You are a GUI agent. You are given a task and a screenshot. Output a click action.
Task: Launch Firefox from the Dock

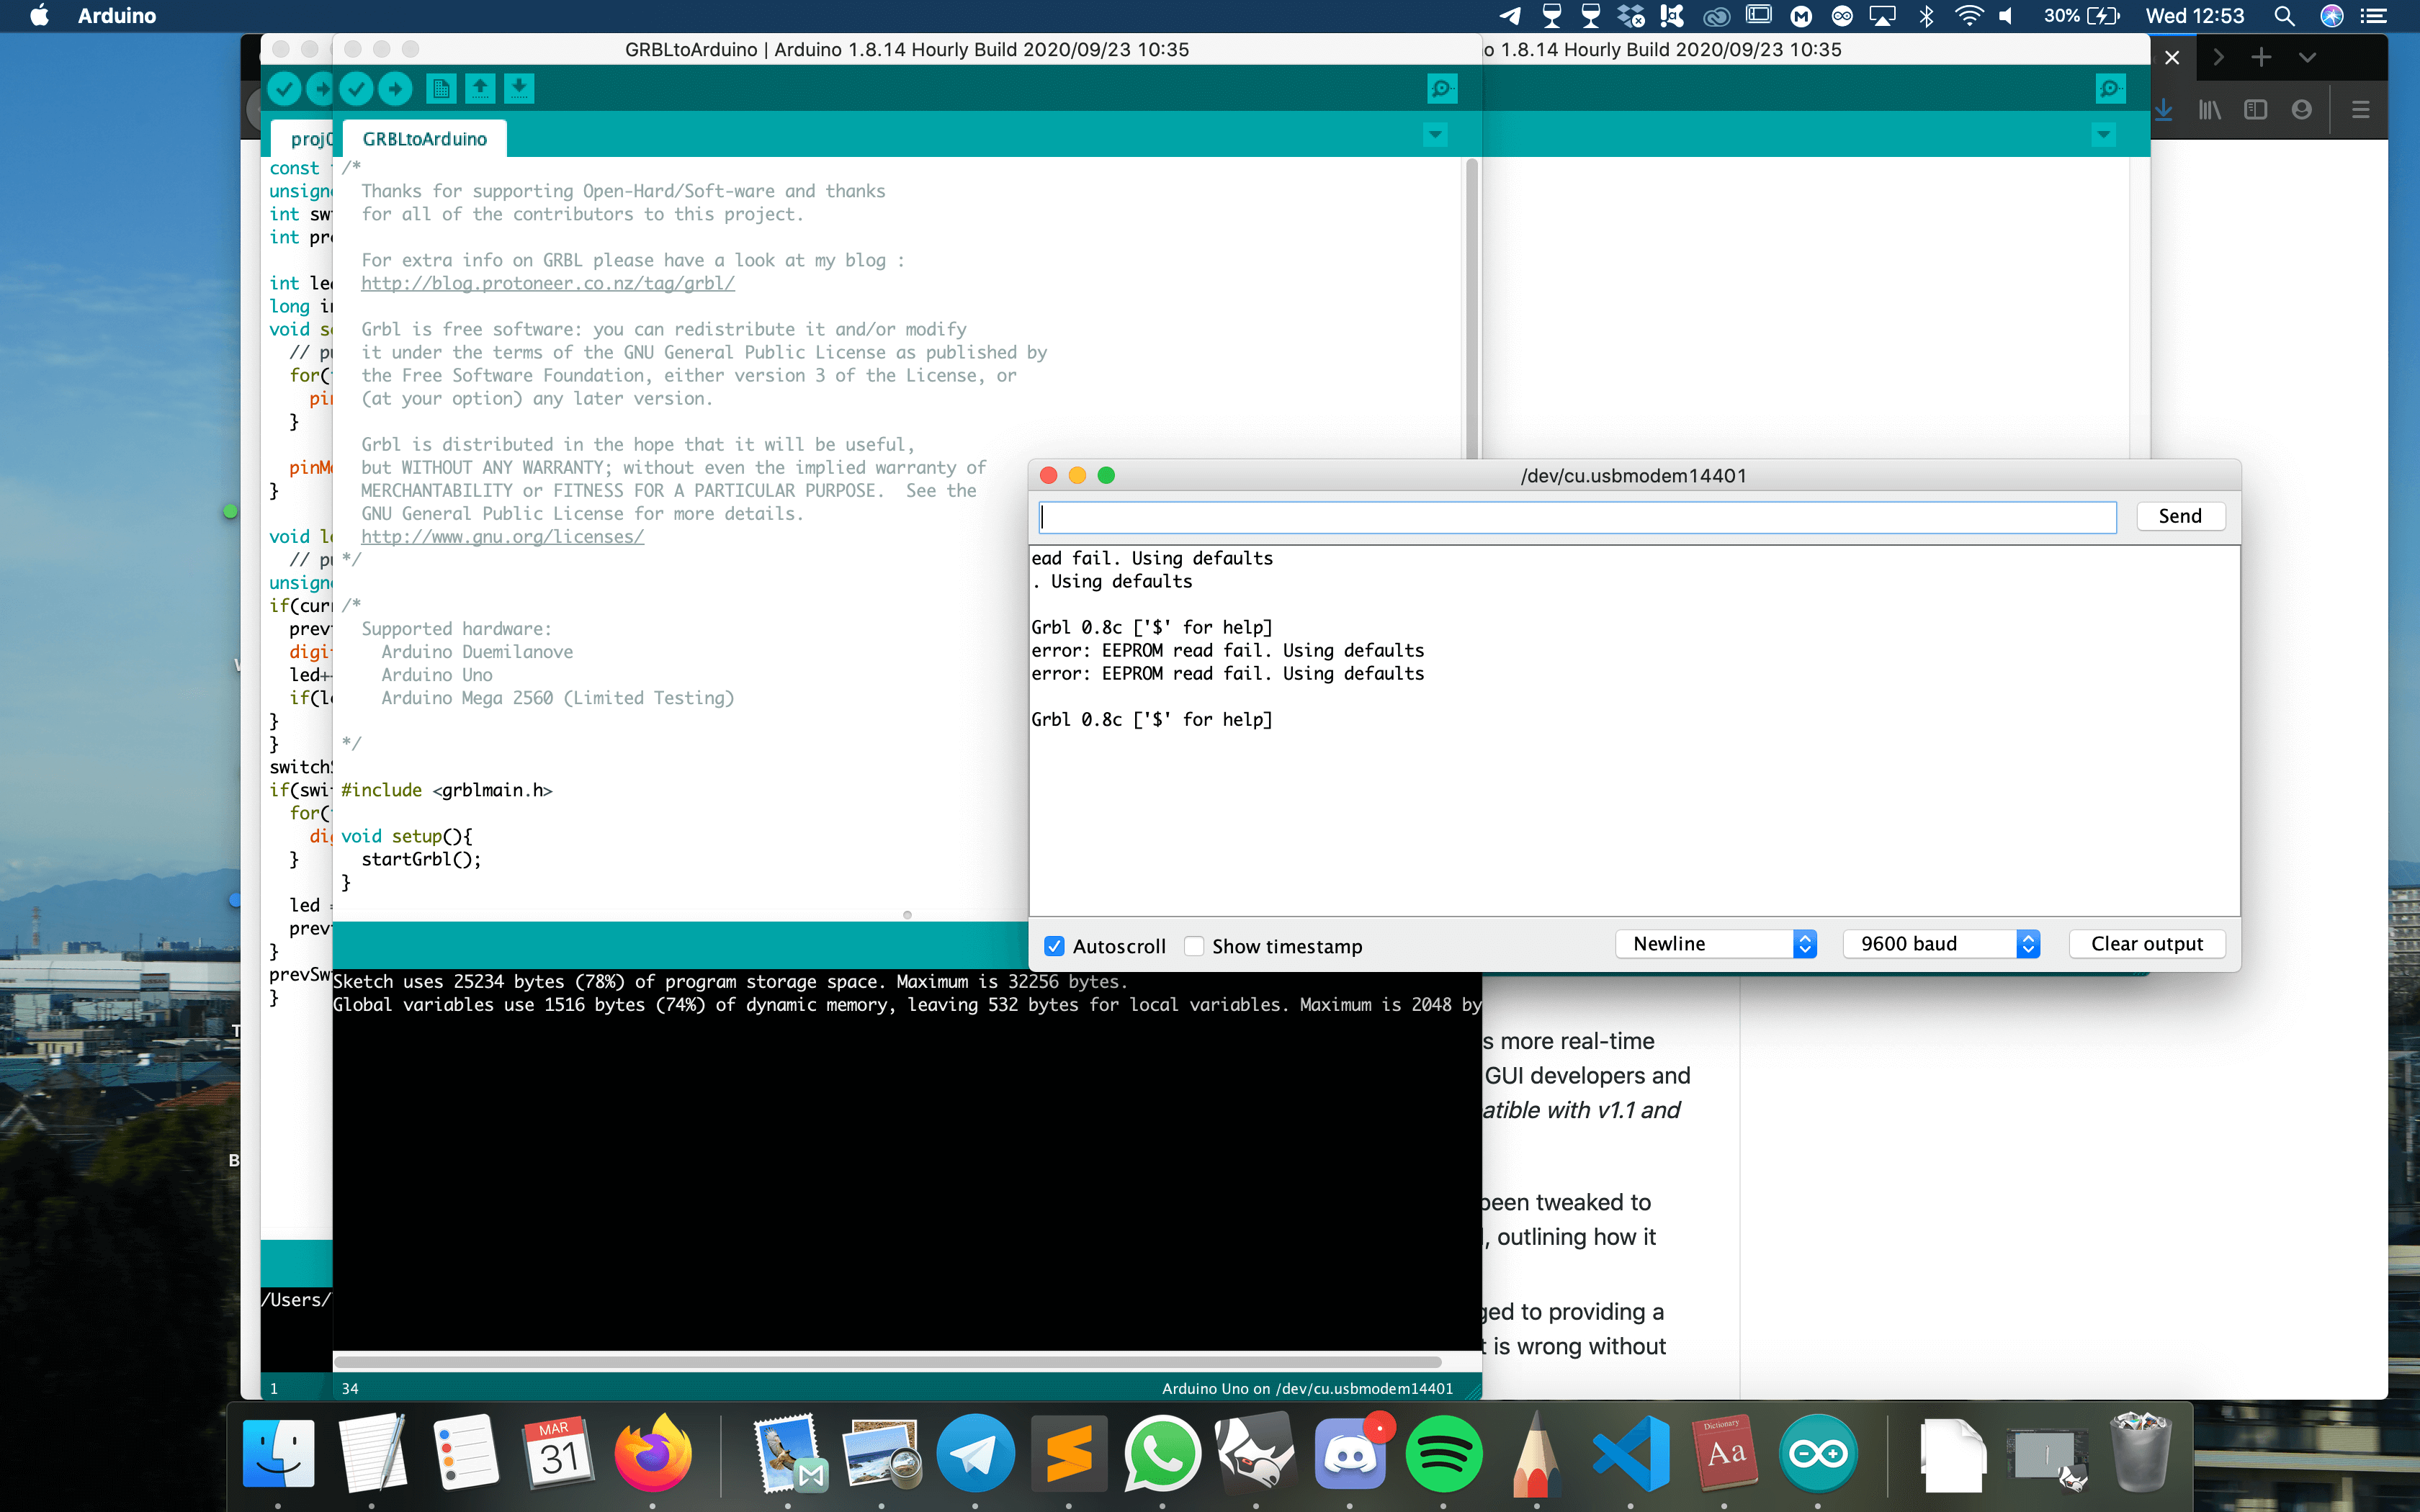[x=652, y=1453]
